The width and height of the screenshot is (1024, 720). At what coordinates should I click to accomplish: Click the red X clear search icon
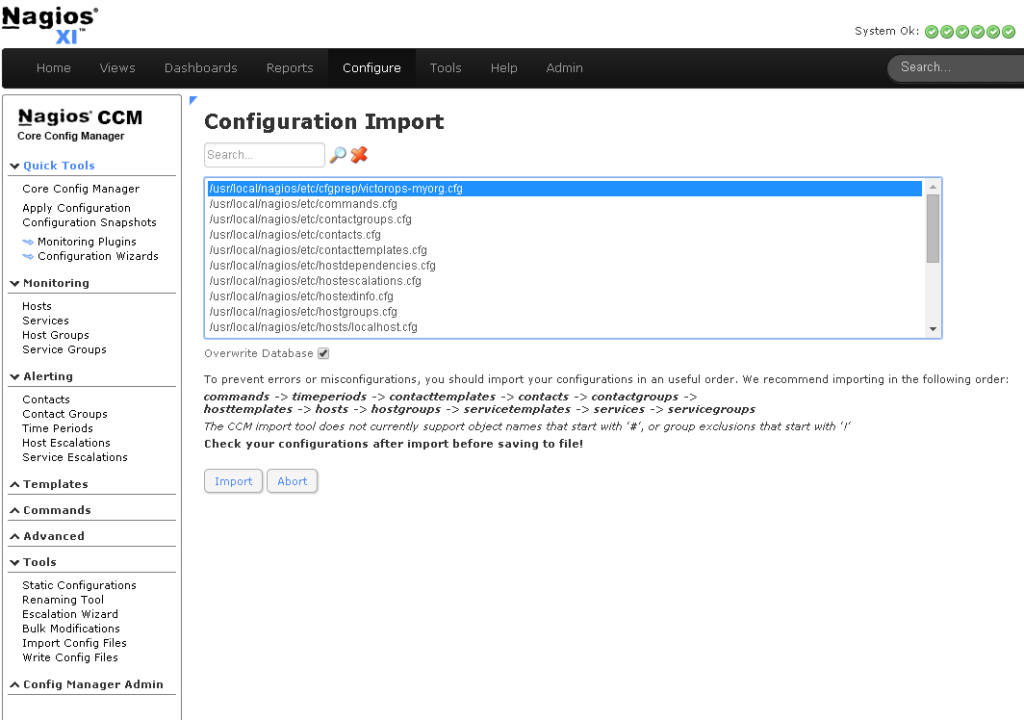click(x=358, y=155)
